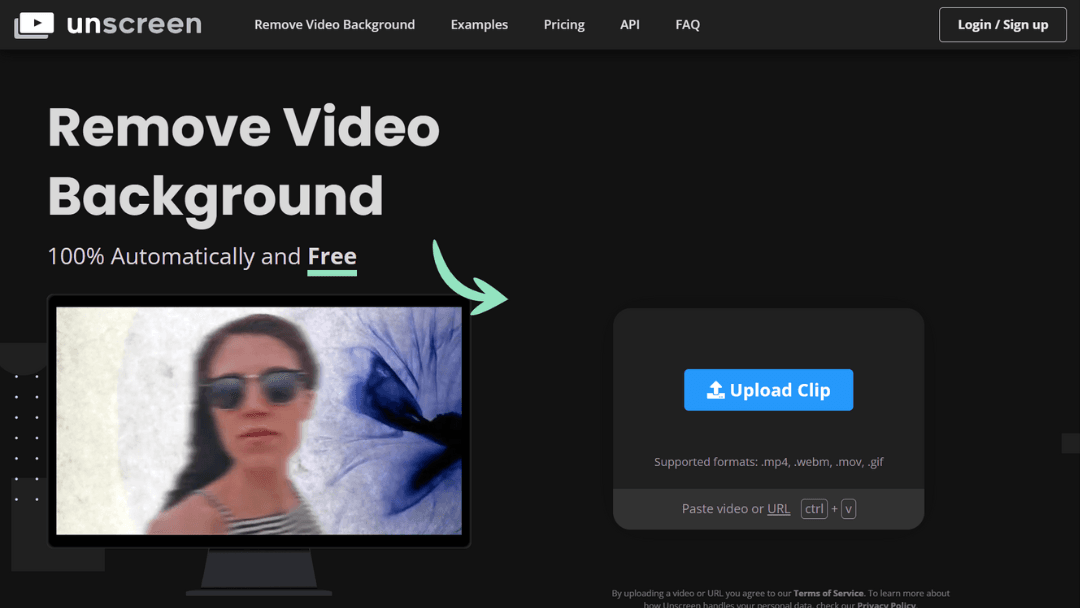Click the underlined "Free" link

331,256
